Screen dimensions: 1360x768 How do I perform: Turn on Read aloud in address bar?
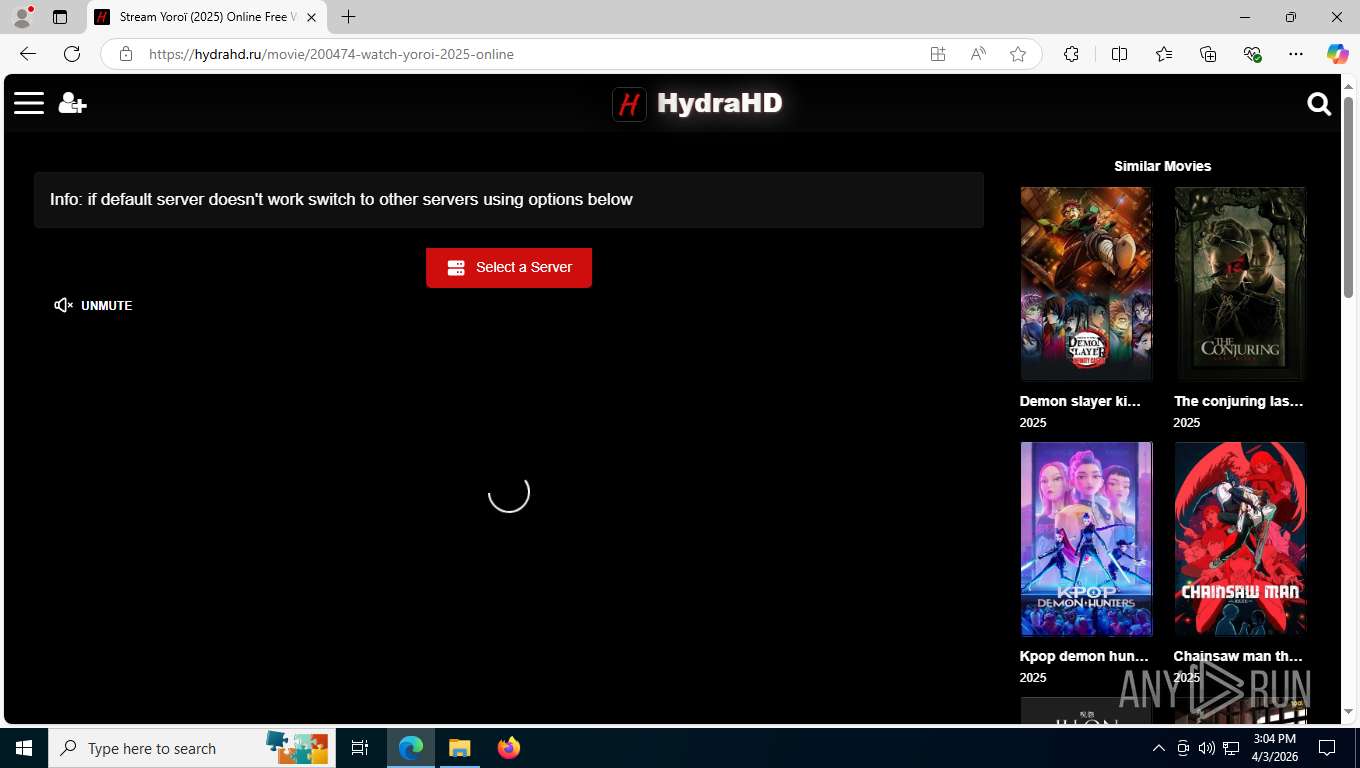(x=978, y=54)
